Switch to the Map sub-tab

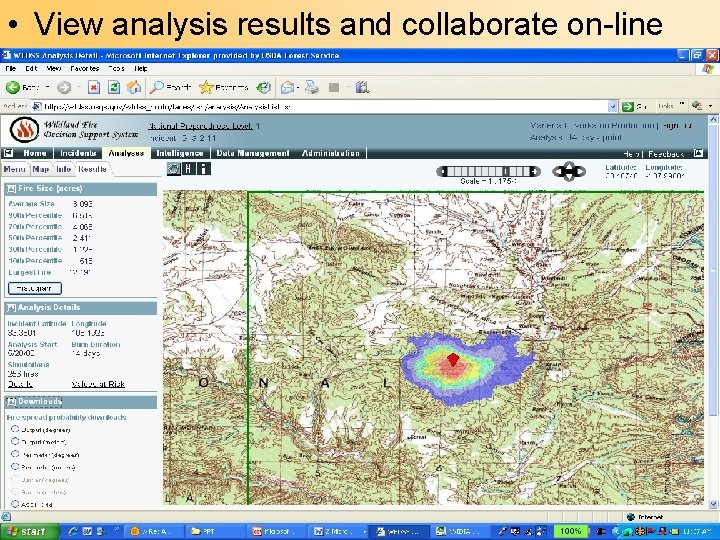(x=40, y=169)
